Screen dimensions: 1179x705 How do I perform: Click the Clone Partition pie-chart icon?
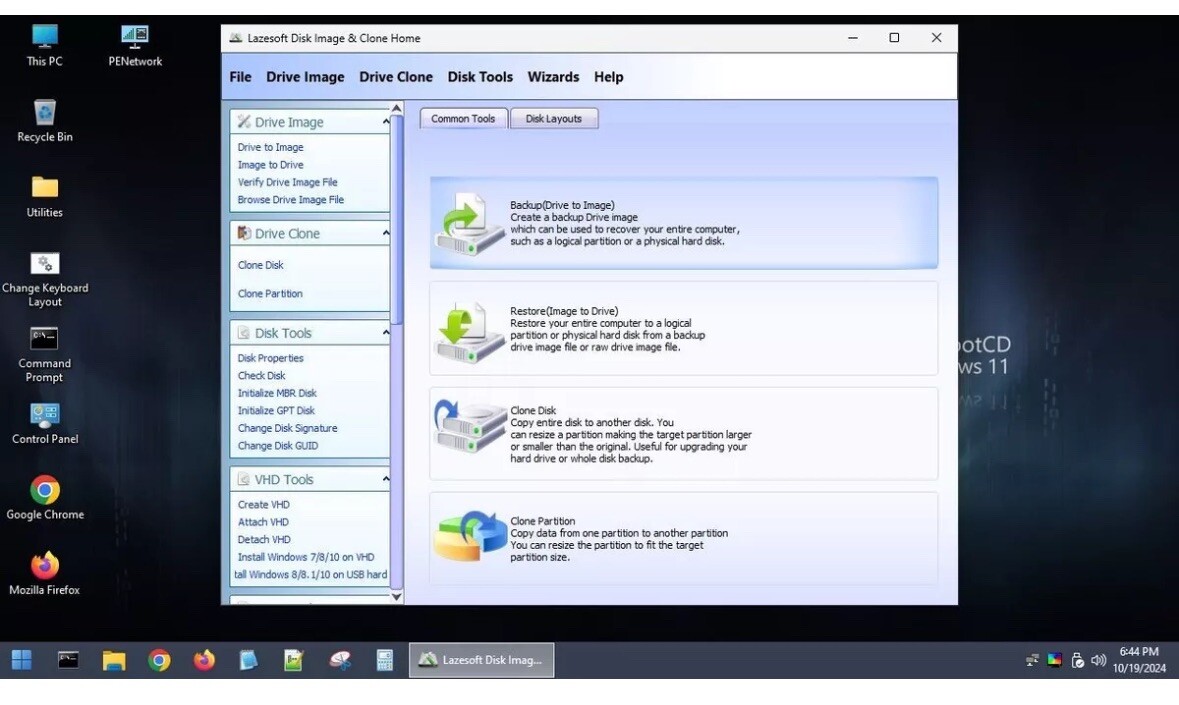[x=467, y=537]
